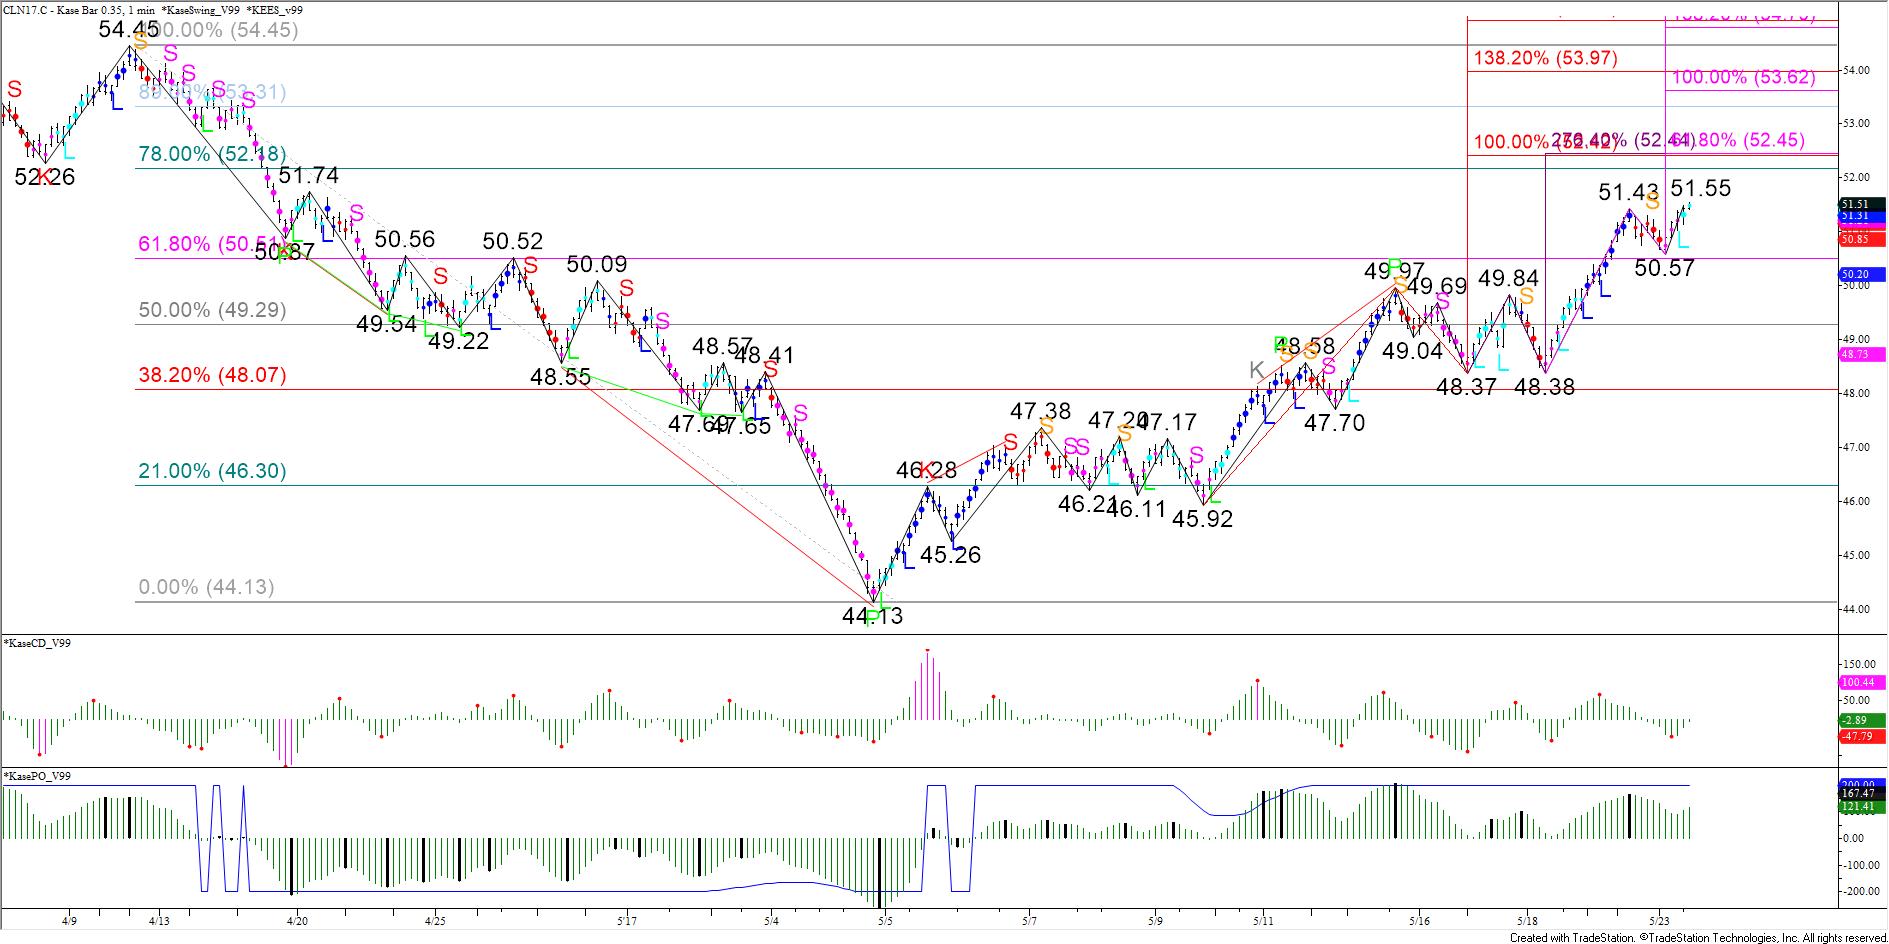Viewport: 1889px width, 944px height.
Task: Select the KaseSwing_V99 study name in header
Action: pos(205,10)
